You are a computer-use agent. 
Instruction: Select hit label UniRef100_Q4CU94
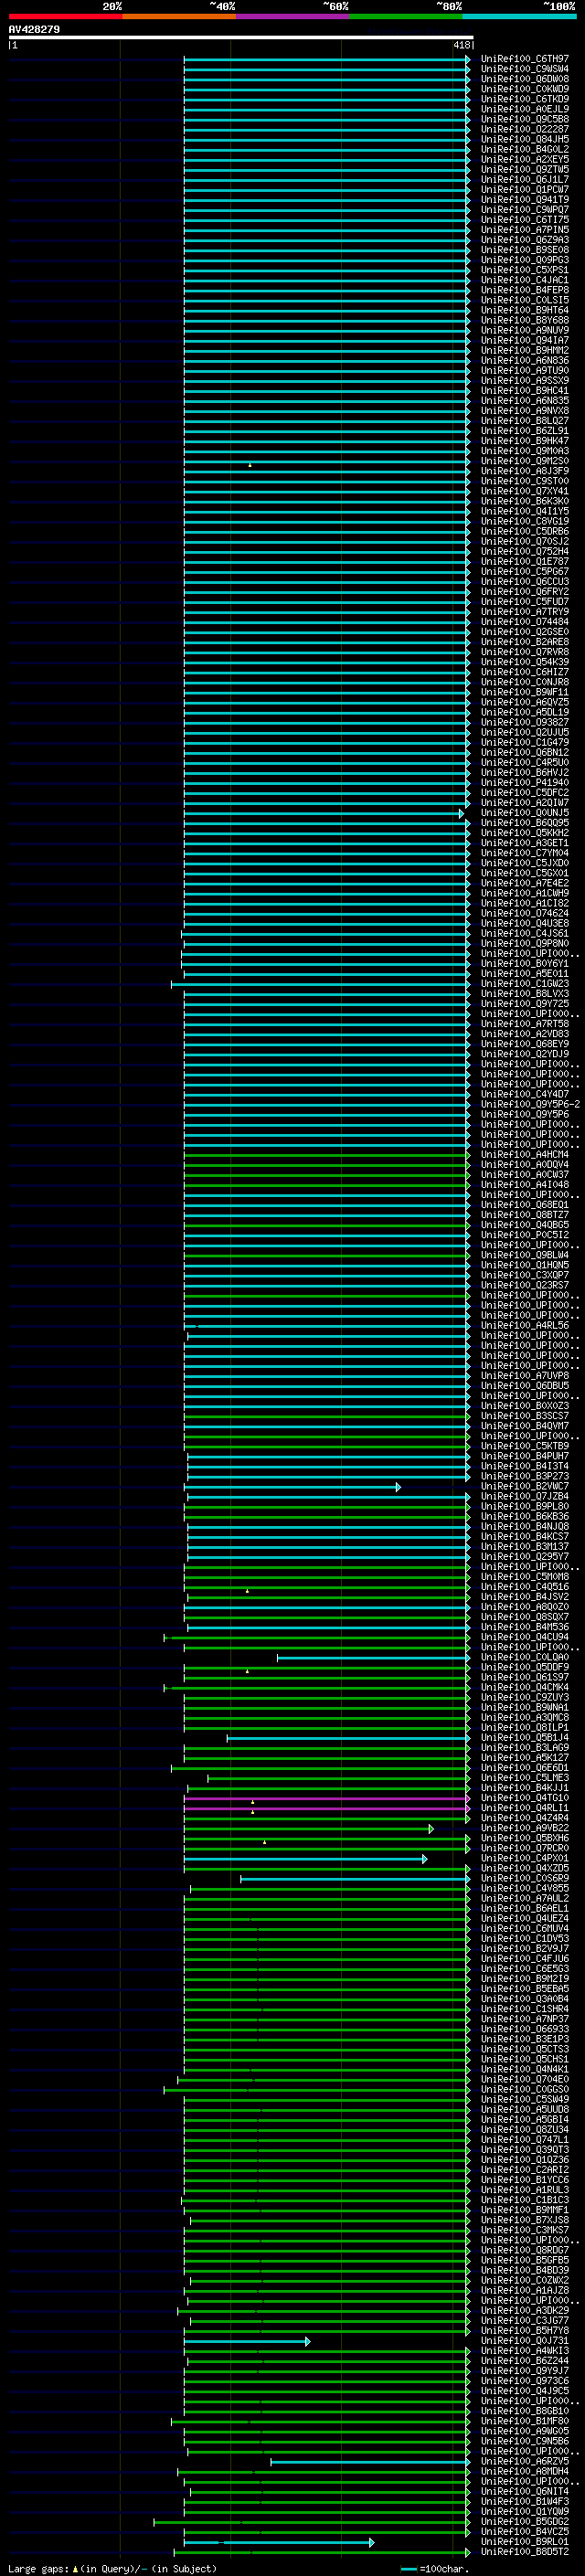point(524,1638)
